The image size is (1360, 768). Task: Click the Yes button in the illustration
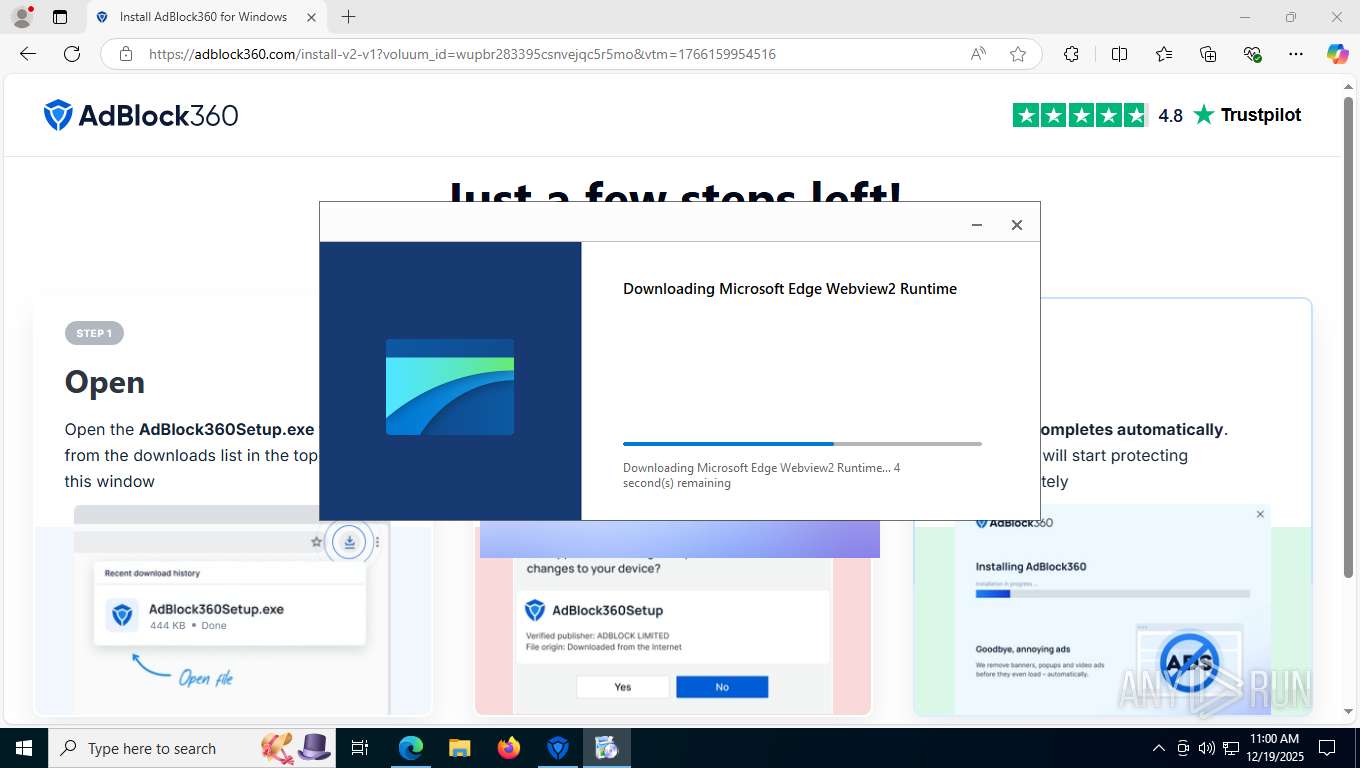tap(623, 687)
